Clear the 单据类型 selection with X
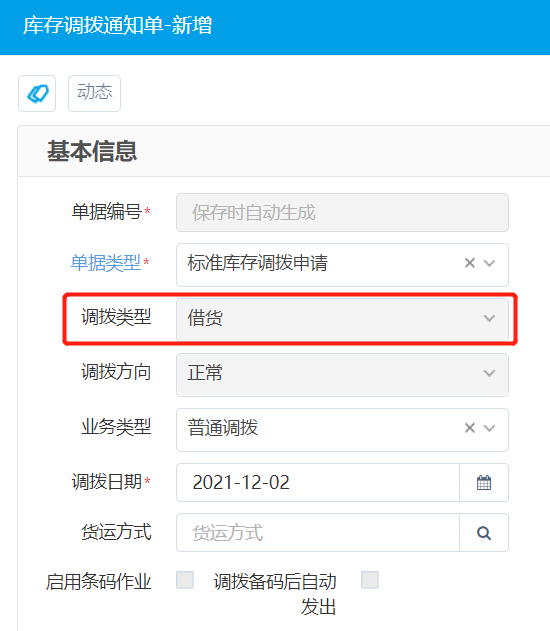550x631 pixels. click(x=470, y=263)
